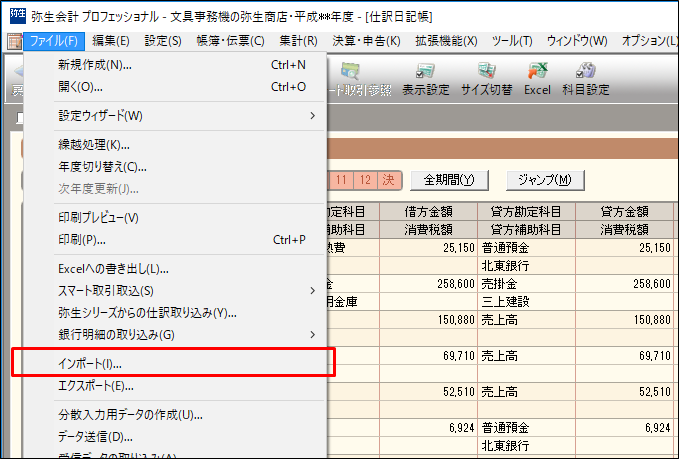Click the 借方金額 column header
This screenshot has width=679, height=459.
tap(428, 211)
